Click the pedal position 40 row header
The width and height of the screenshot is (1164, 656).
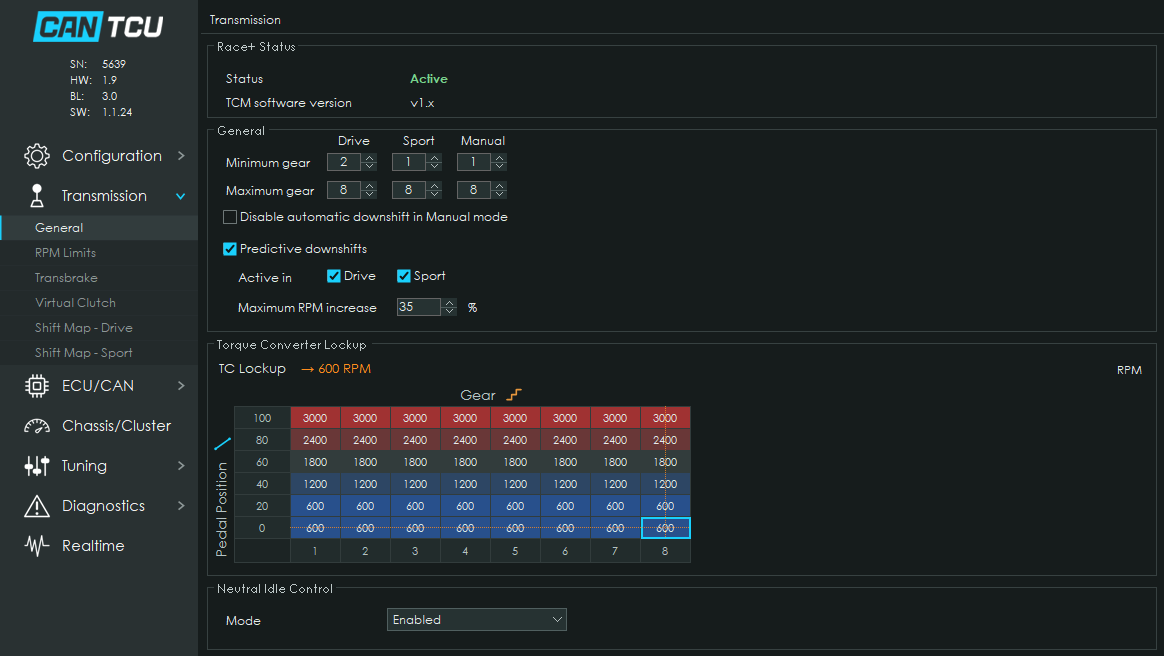click(x=262, y=484)
